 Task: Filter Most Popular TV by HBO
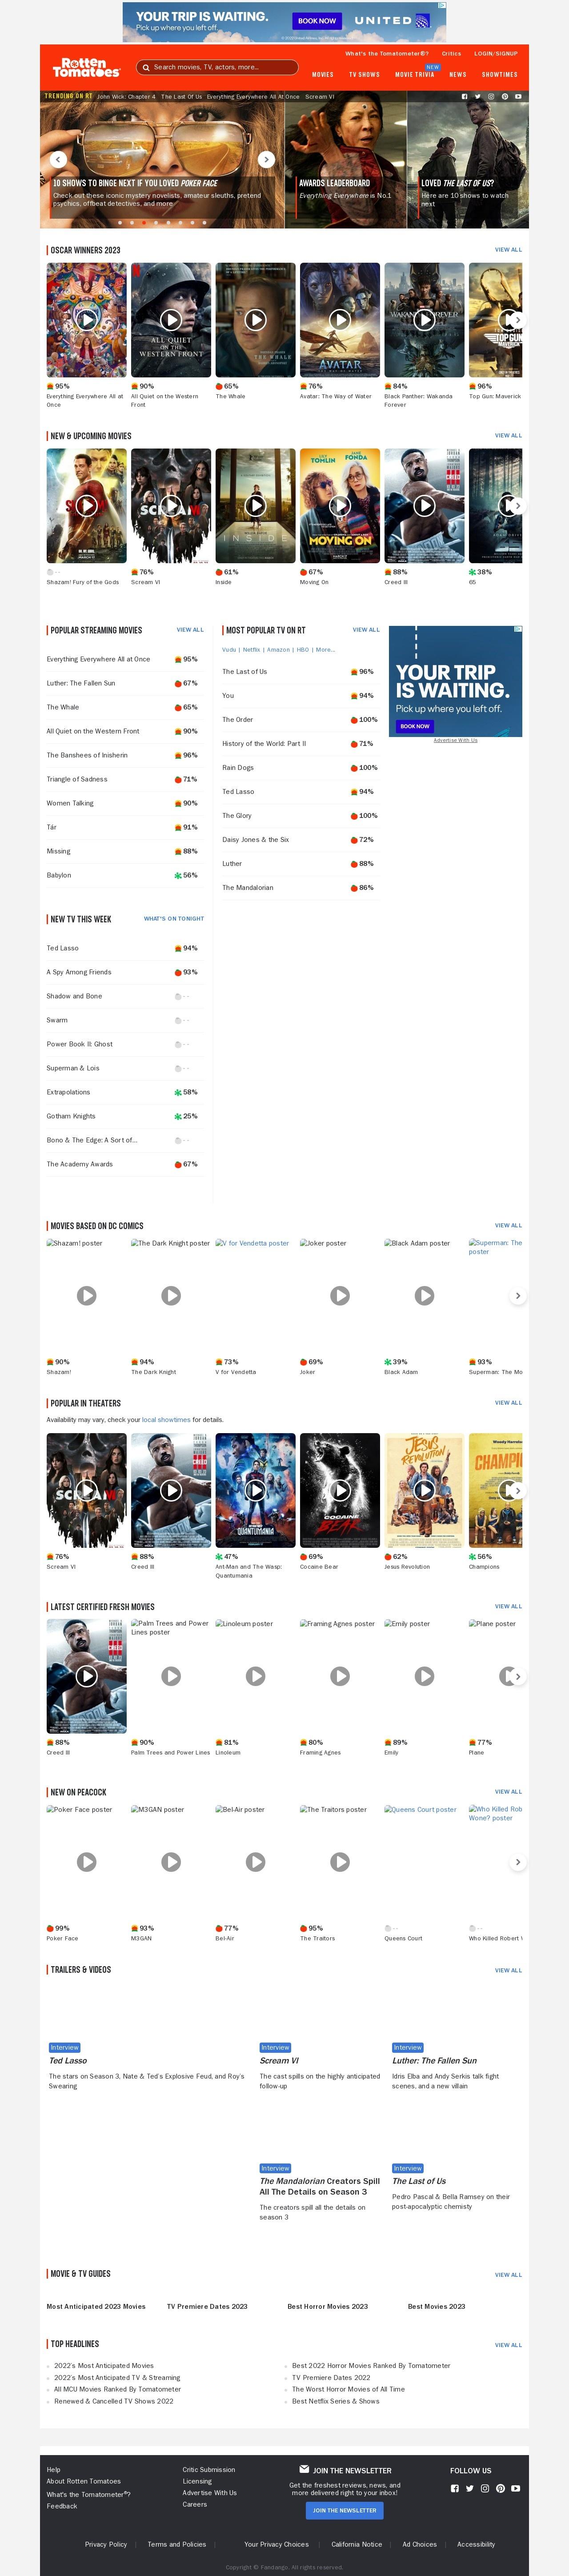(x=303, y=650)
